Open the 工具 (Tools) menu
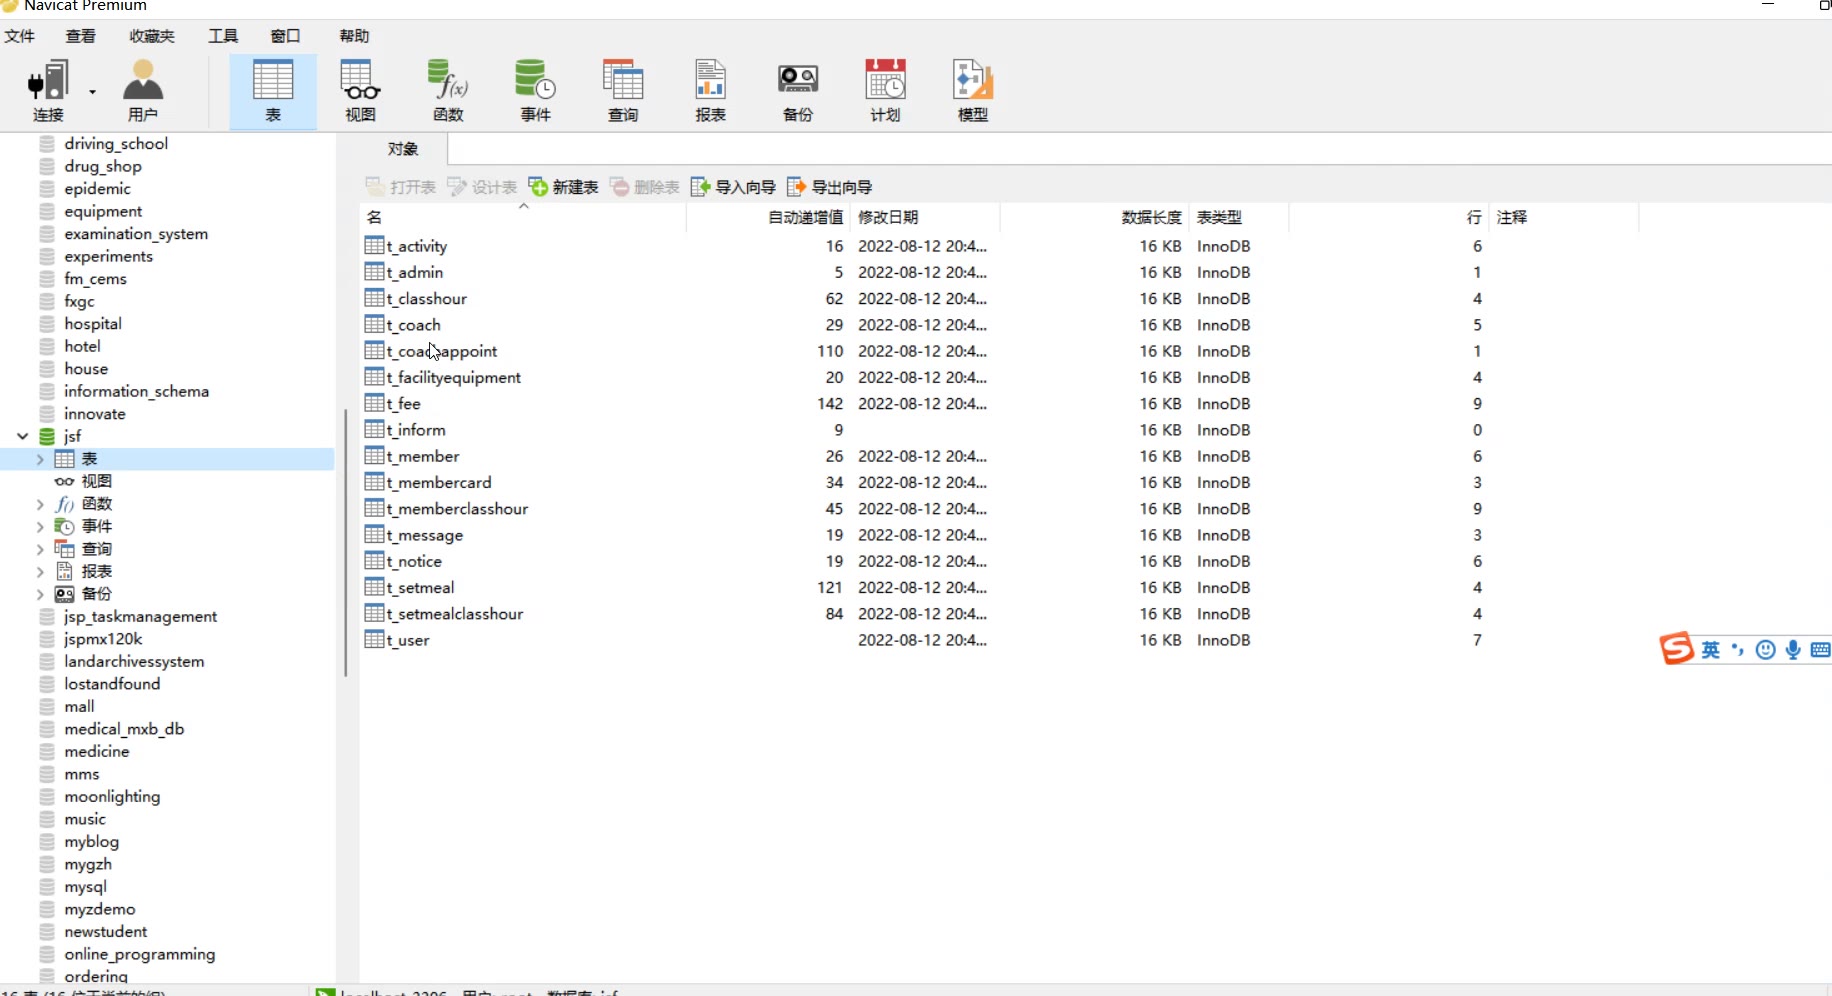 [223, 36]
